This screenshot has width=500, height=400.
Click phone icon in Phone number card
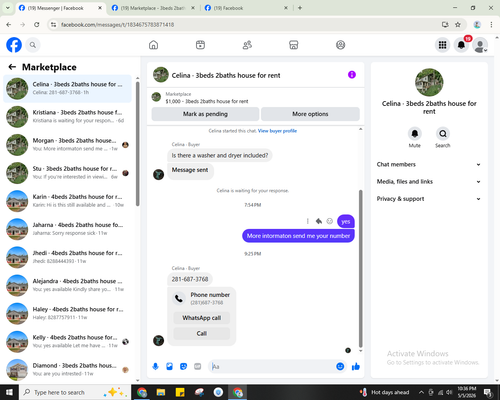coord(179,298)
